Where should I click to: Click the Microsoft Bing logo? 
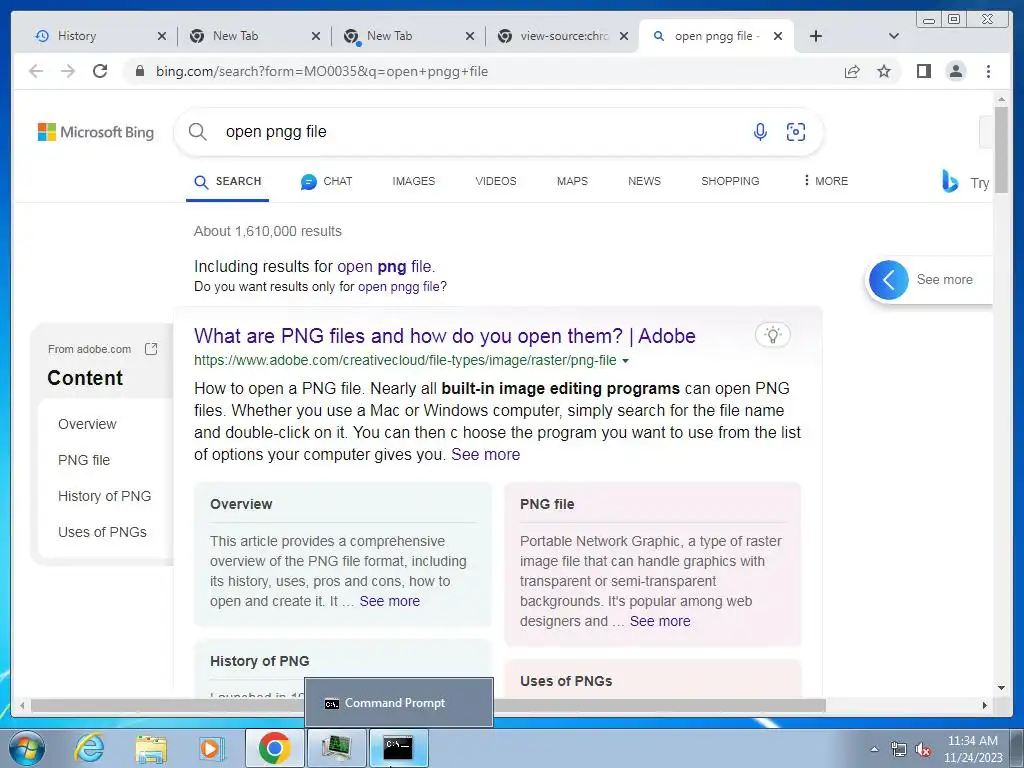[96, 132]
